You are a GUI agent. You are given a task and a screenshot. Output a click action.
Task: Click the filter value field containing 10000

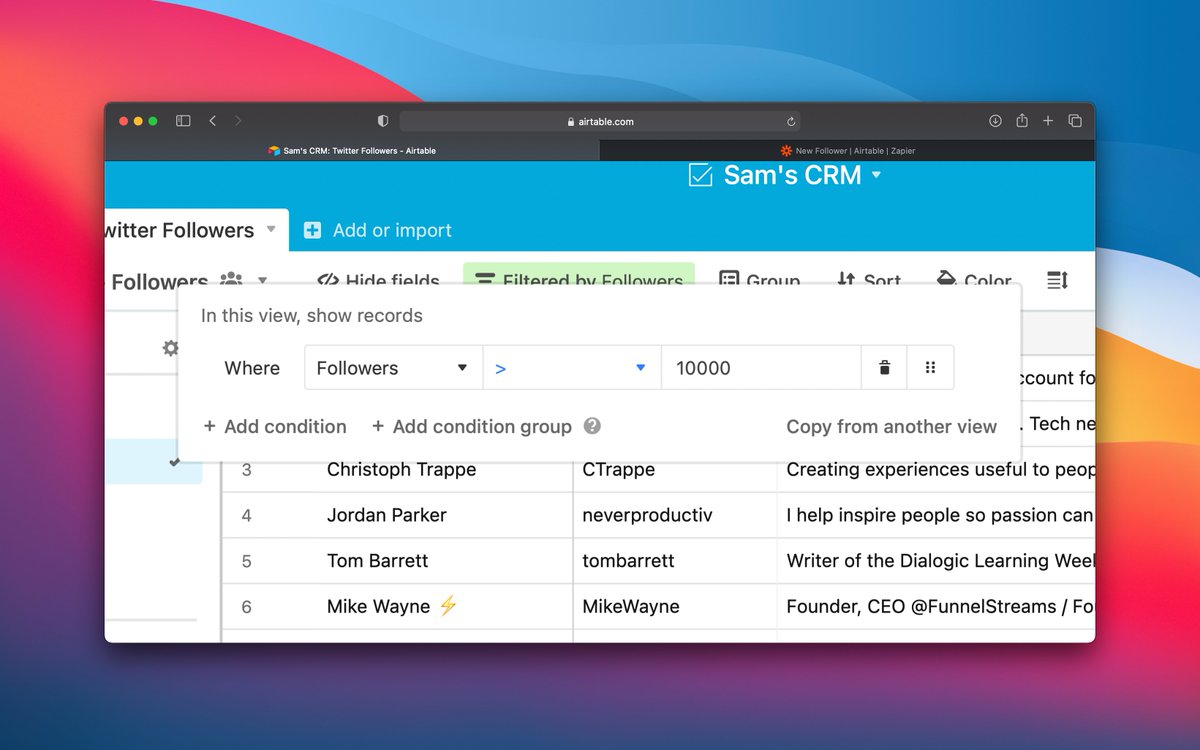point(761,368)
